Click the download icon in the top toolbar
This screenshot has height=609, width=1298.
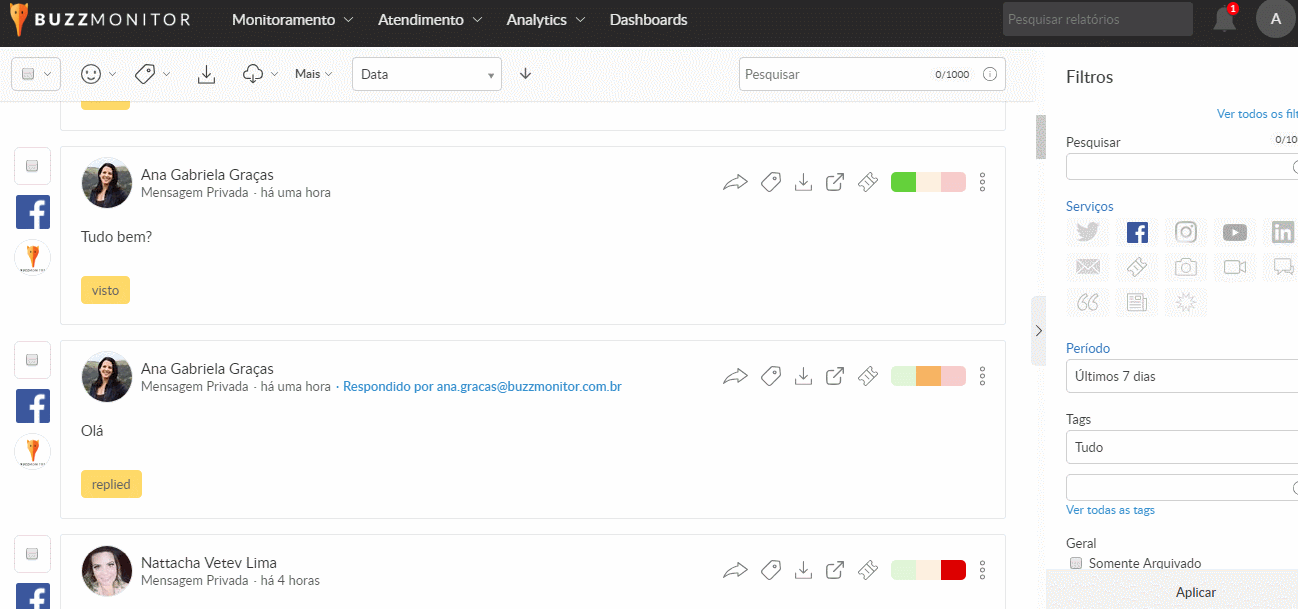coord(206,74)
